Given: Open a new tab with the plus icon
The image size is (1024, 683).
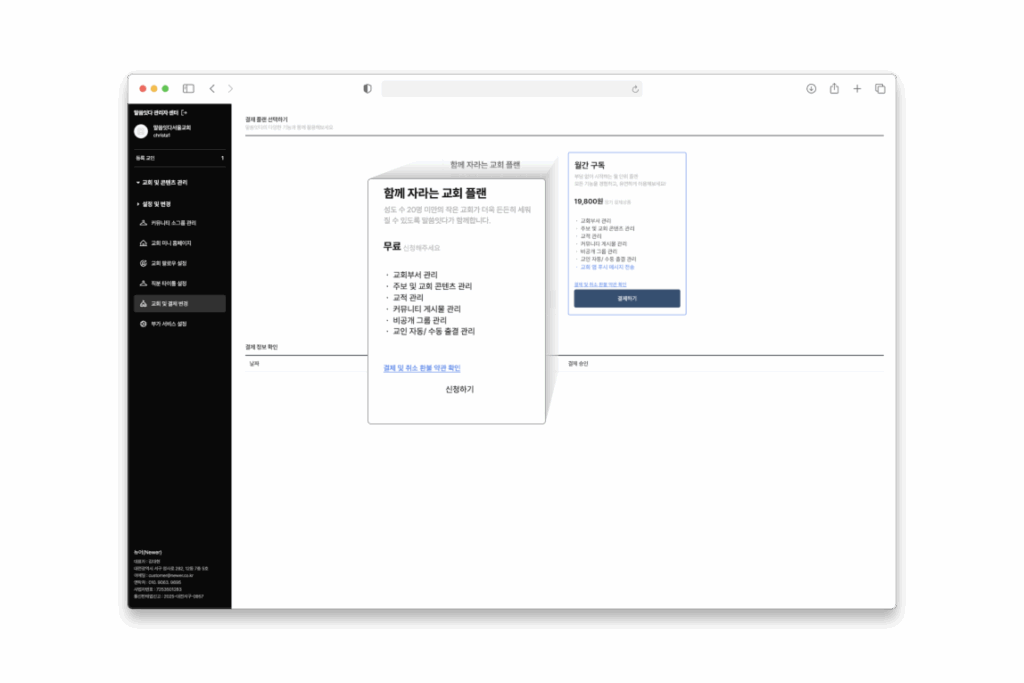Looking at the screenshot, I should pyautogui.click(x=857, y=89).
